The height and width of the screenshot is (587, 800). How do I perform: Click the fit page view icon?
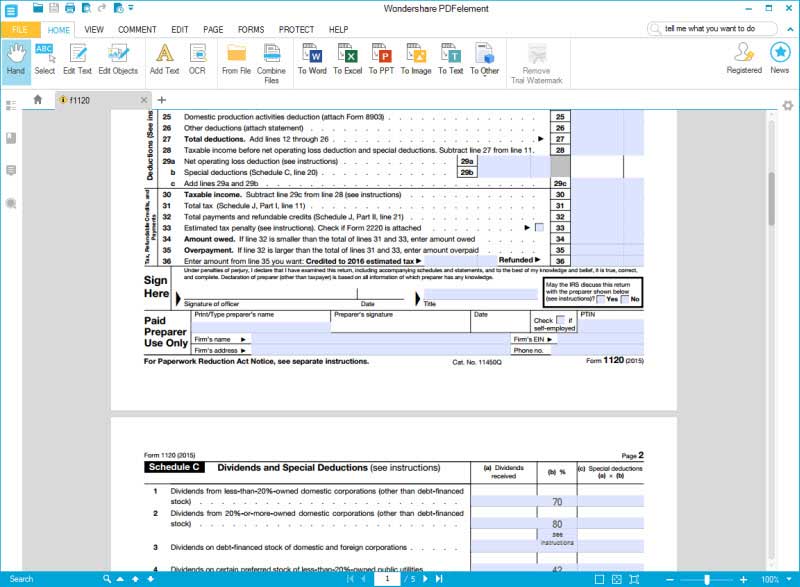[x=617, y=579]
